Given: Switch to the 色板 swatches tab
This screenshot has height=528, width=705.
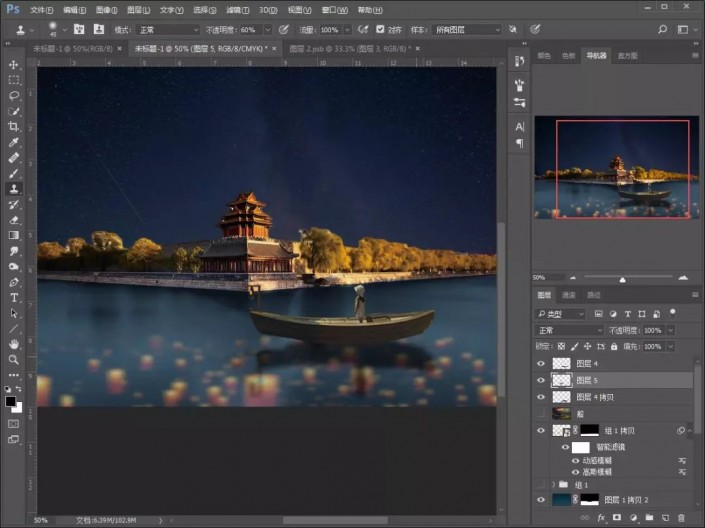Looking at the screenshot, I should (568, 56).
